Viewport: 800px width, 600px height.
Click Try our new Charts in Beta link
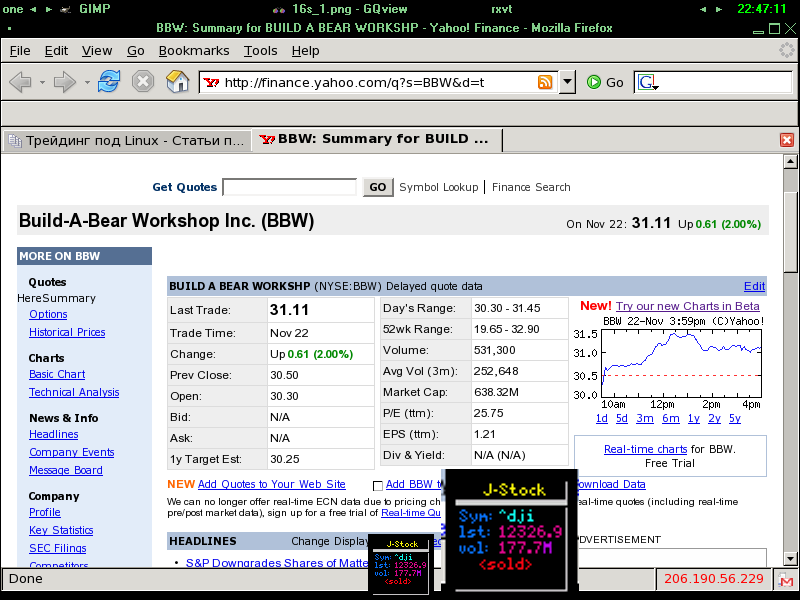[687, 306]
